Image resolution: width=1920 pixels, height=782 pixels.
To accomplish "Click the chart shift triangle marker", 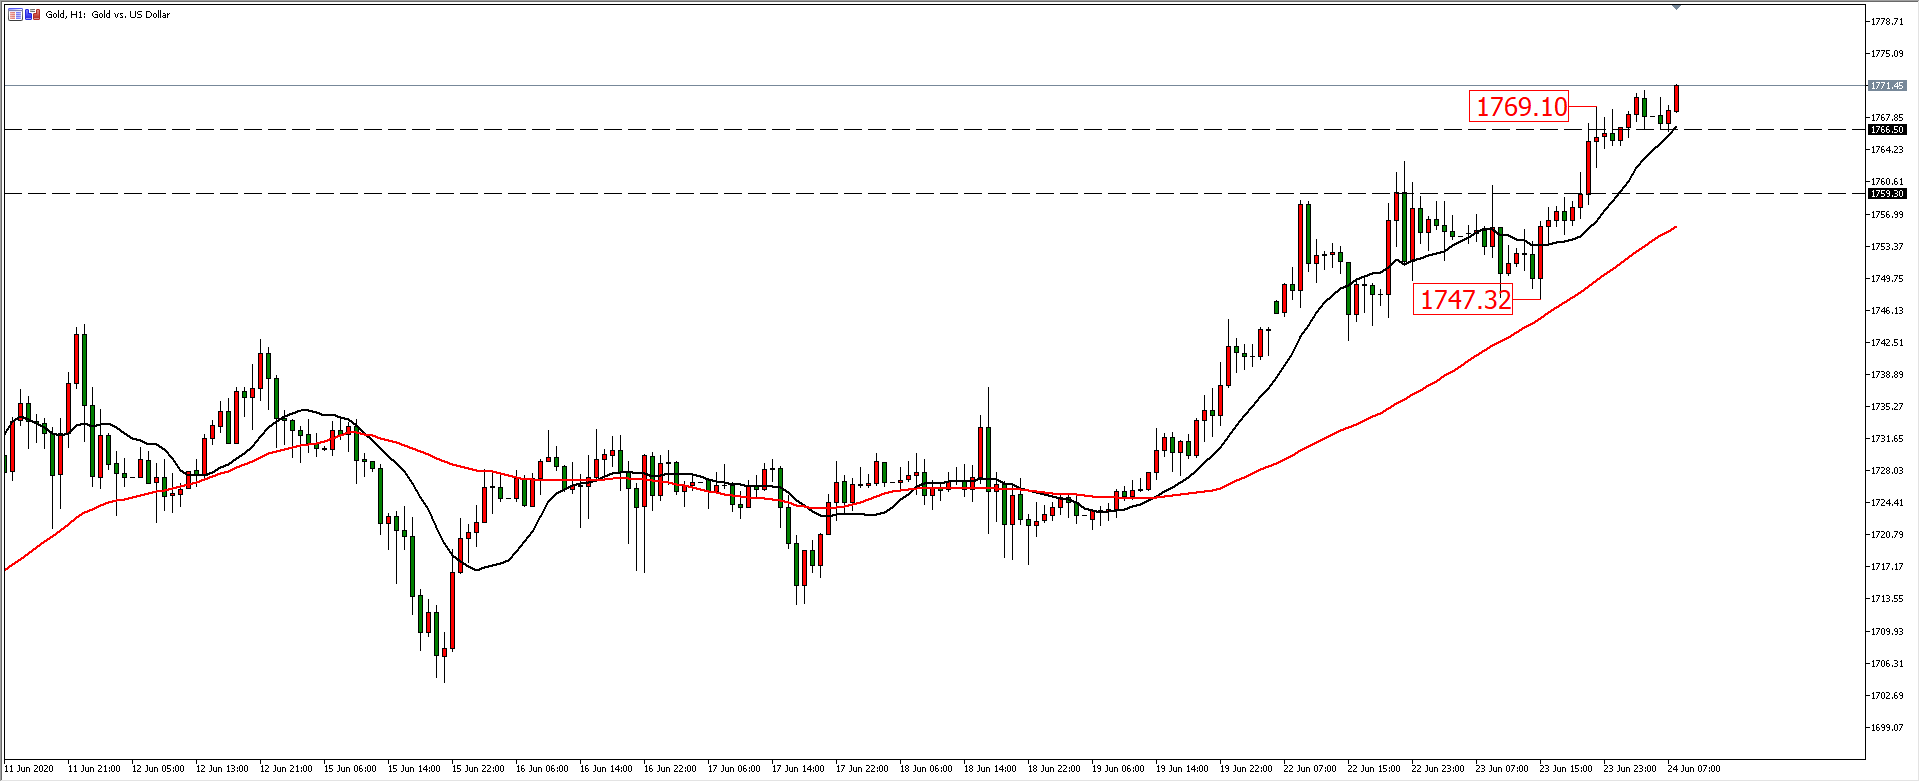I will tap(1677, 7).
